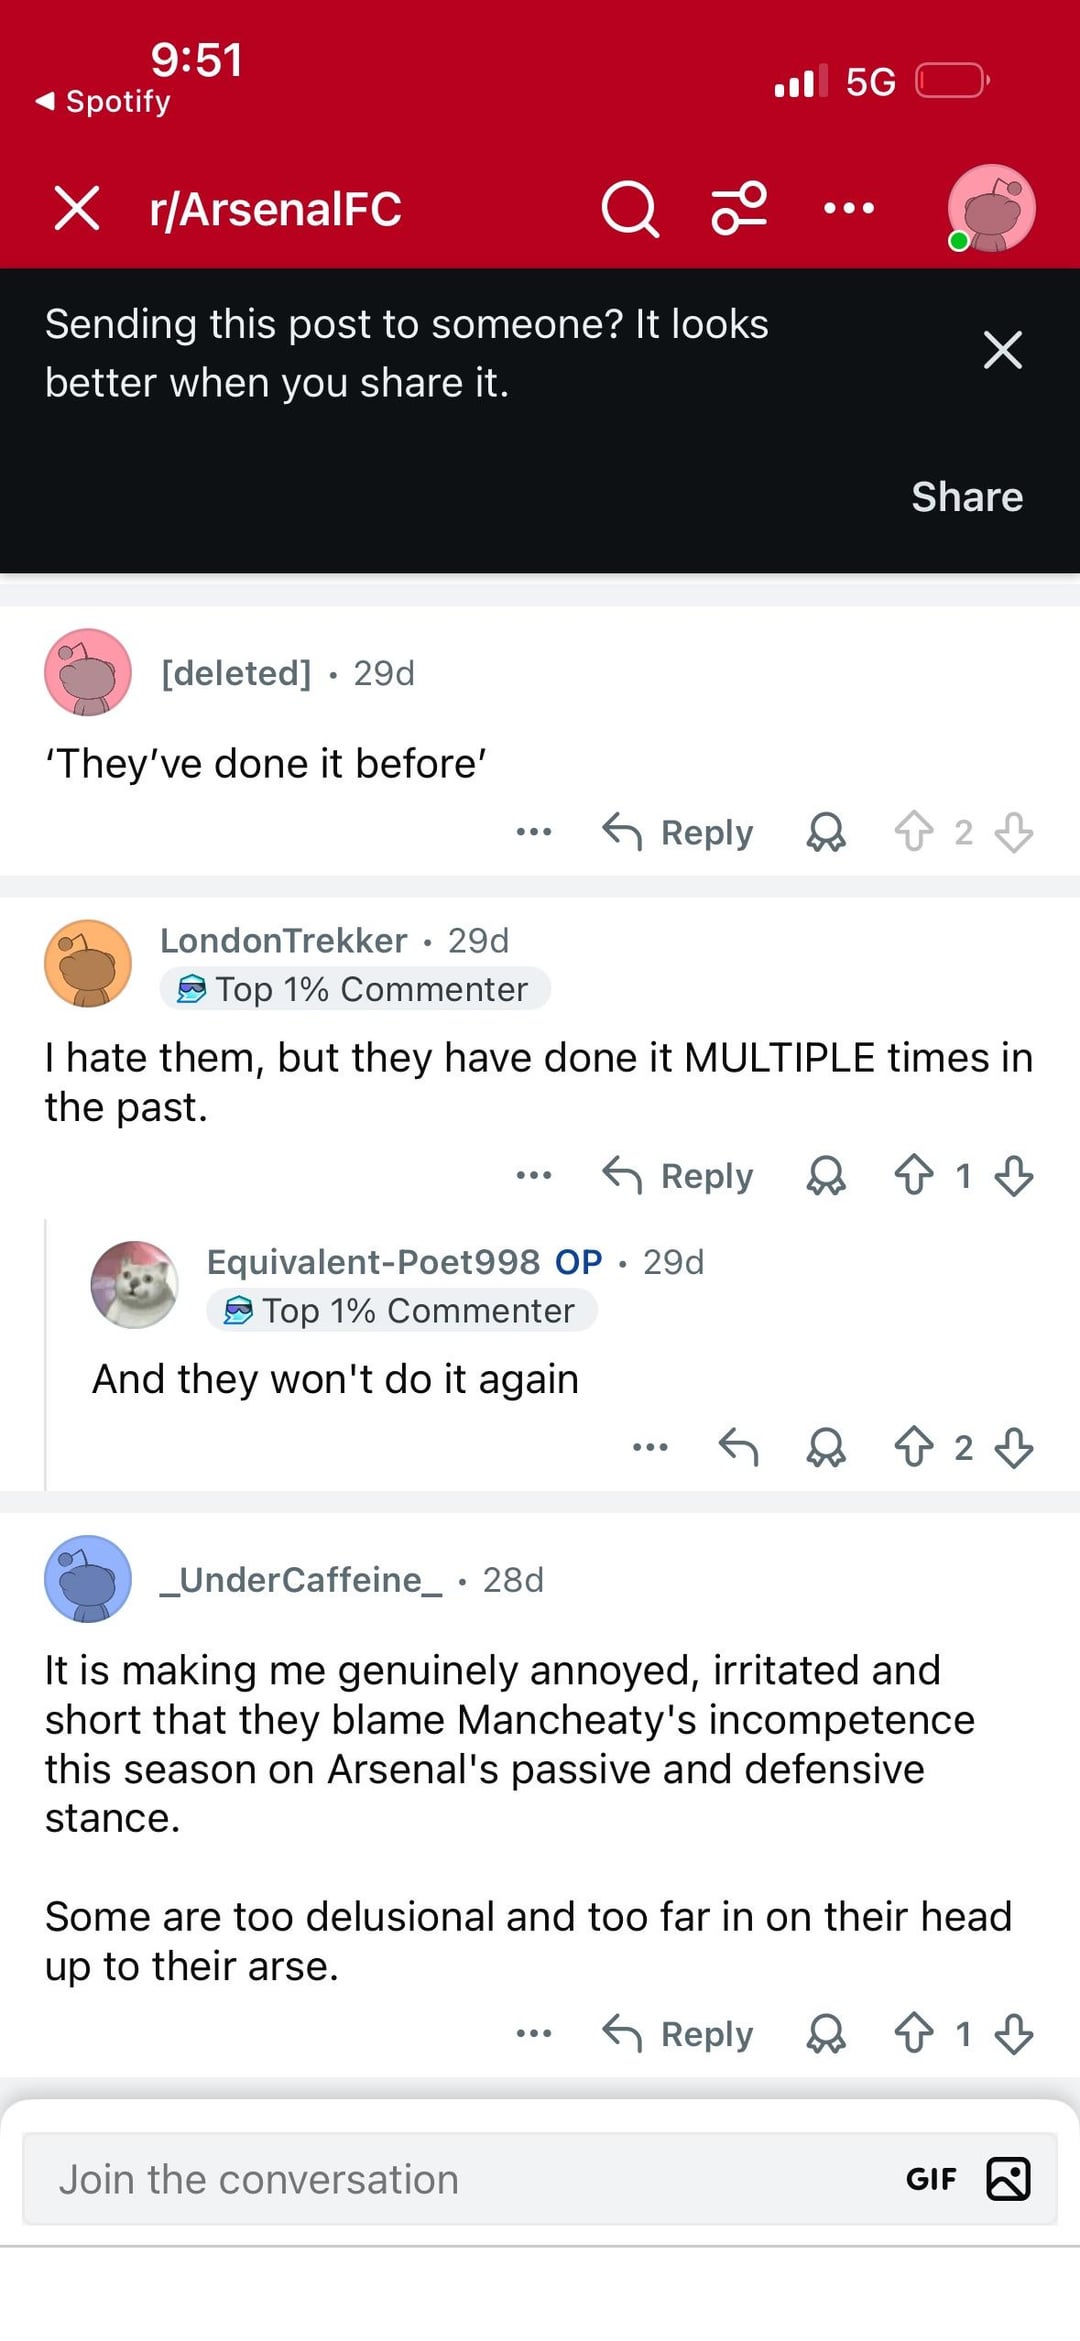Give award to LondonTrekker's comment
Viewport: 1080px width, 2341px height.
(826, 1175)
